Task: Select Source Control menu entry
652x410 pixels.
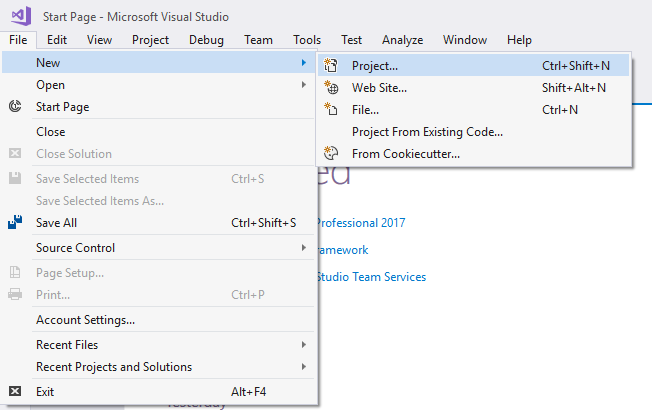Action: click(x=158, y=247)
